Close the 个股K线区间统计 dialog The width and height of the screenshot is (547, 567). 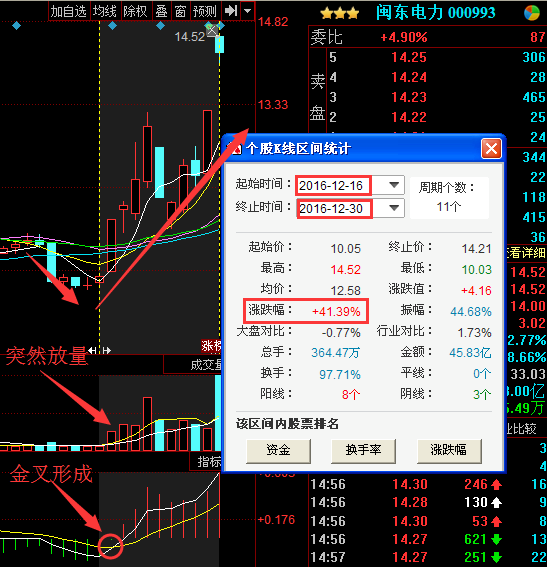click(x=491, y=148)
